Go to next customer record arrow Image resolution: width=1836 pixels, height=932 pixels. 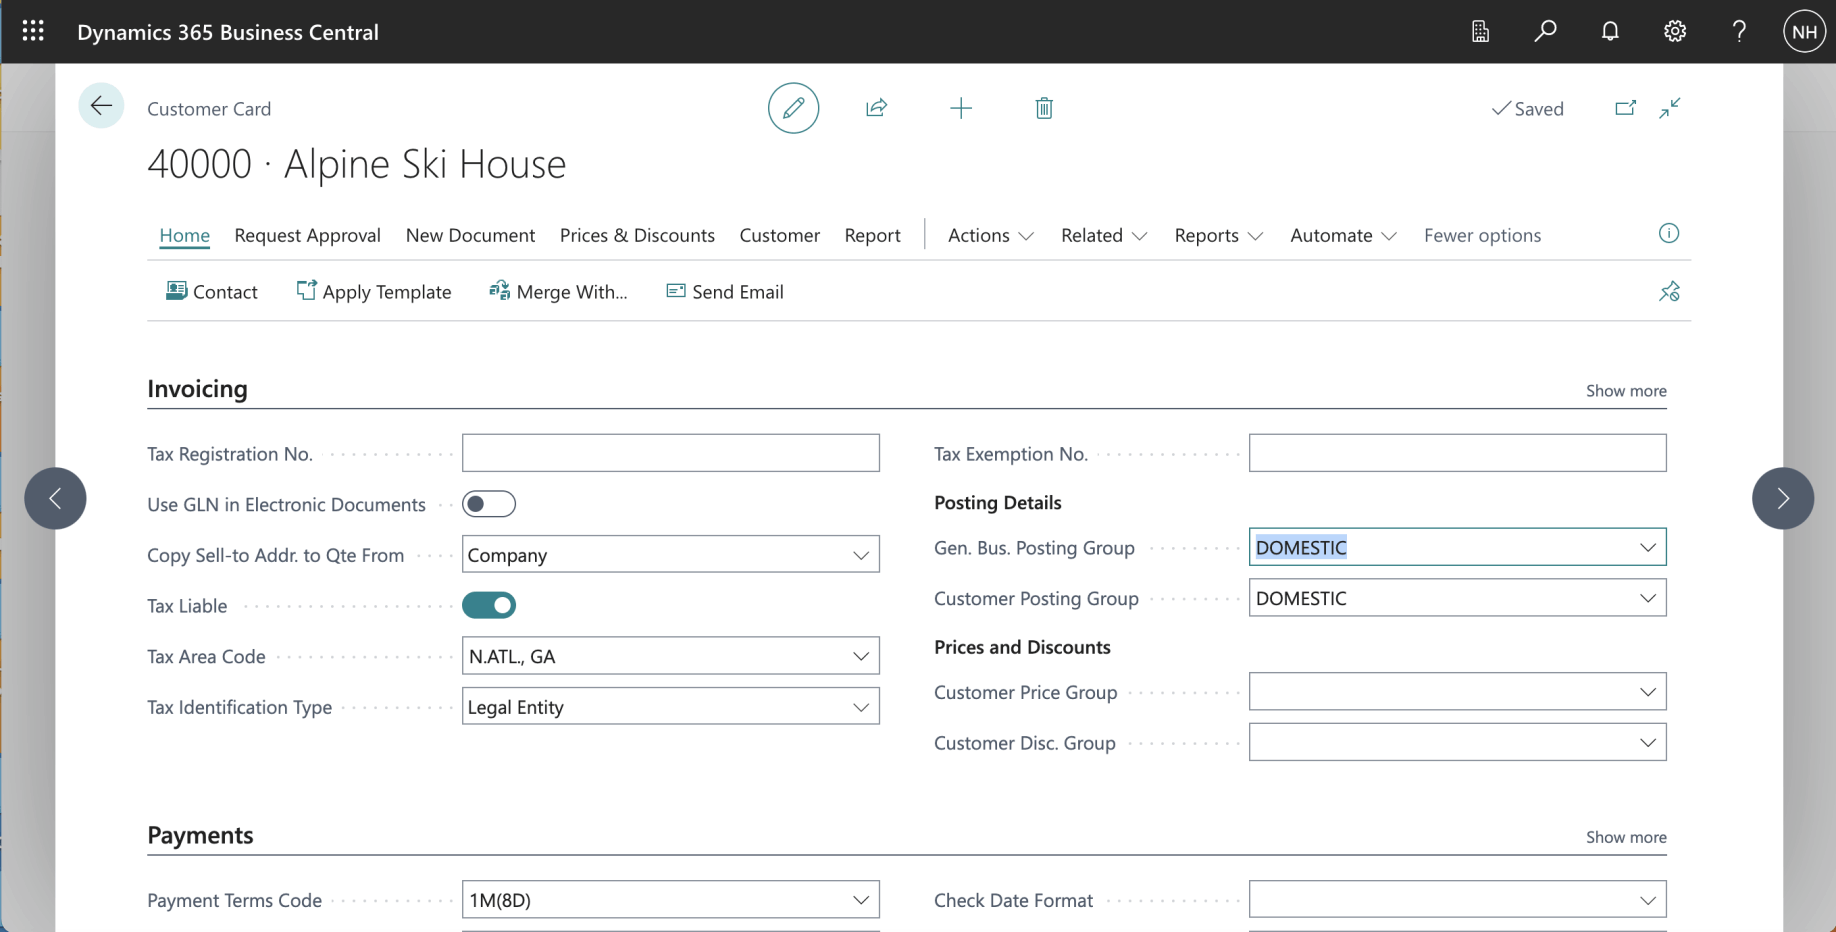1782,498
